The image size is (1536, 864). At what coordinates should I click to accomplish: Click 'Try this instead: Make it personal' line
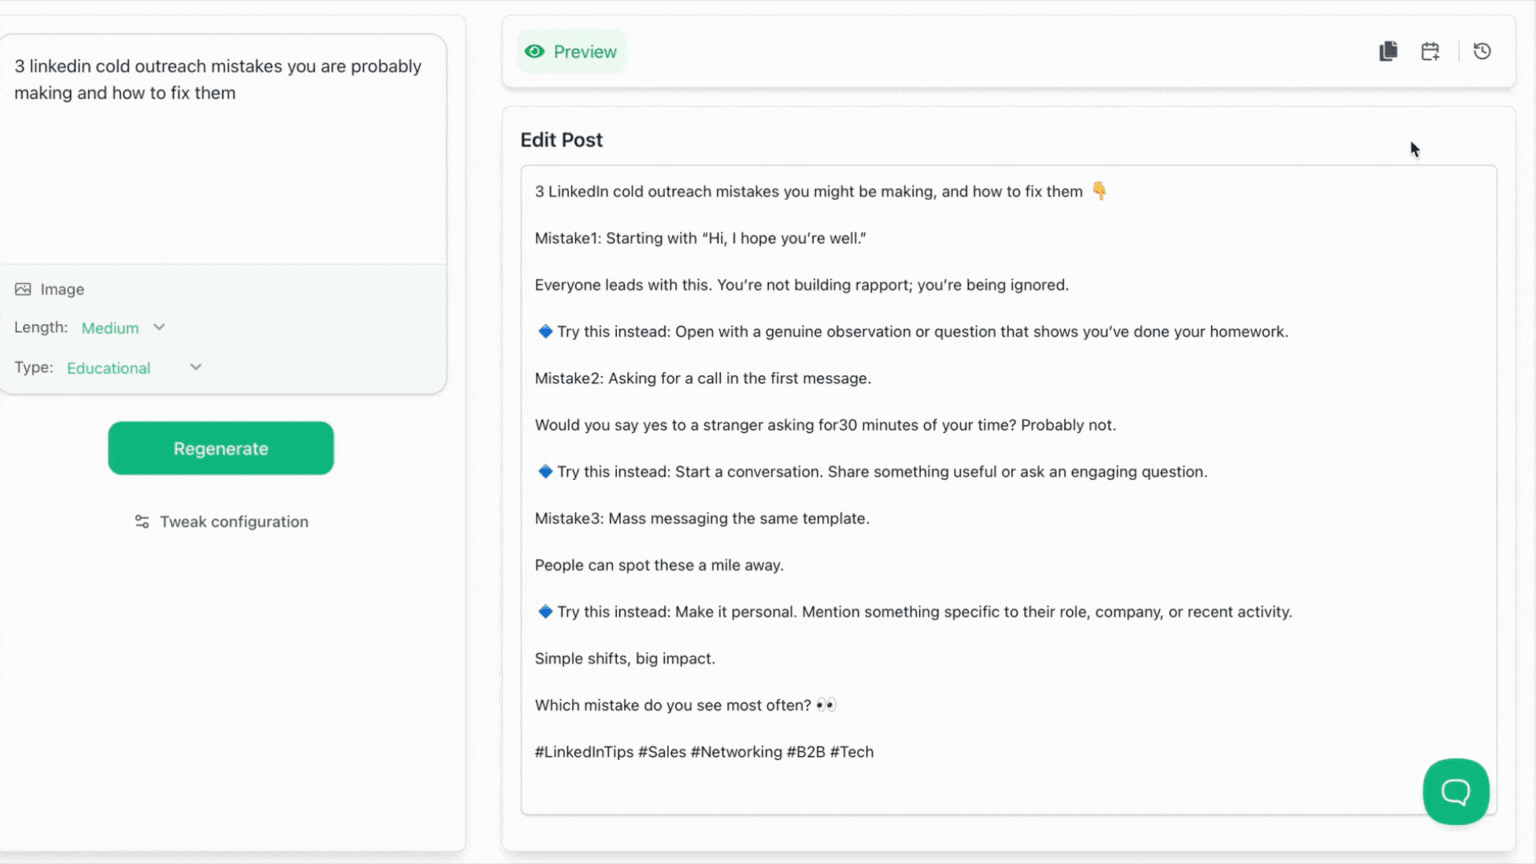(x=914, y=612)
